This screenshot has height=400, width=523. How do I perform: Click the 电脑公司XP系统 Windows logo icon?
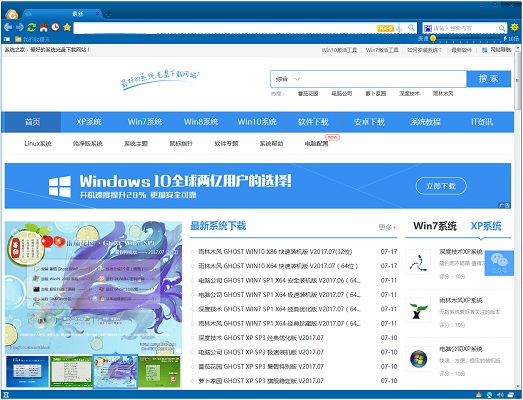point(418,359)
